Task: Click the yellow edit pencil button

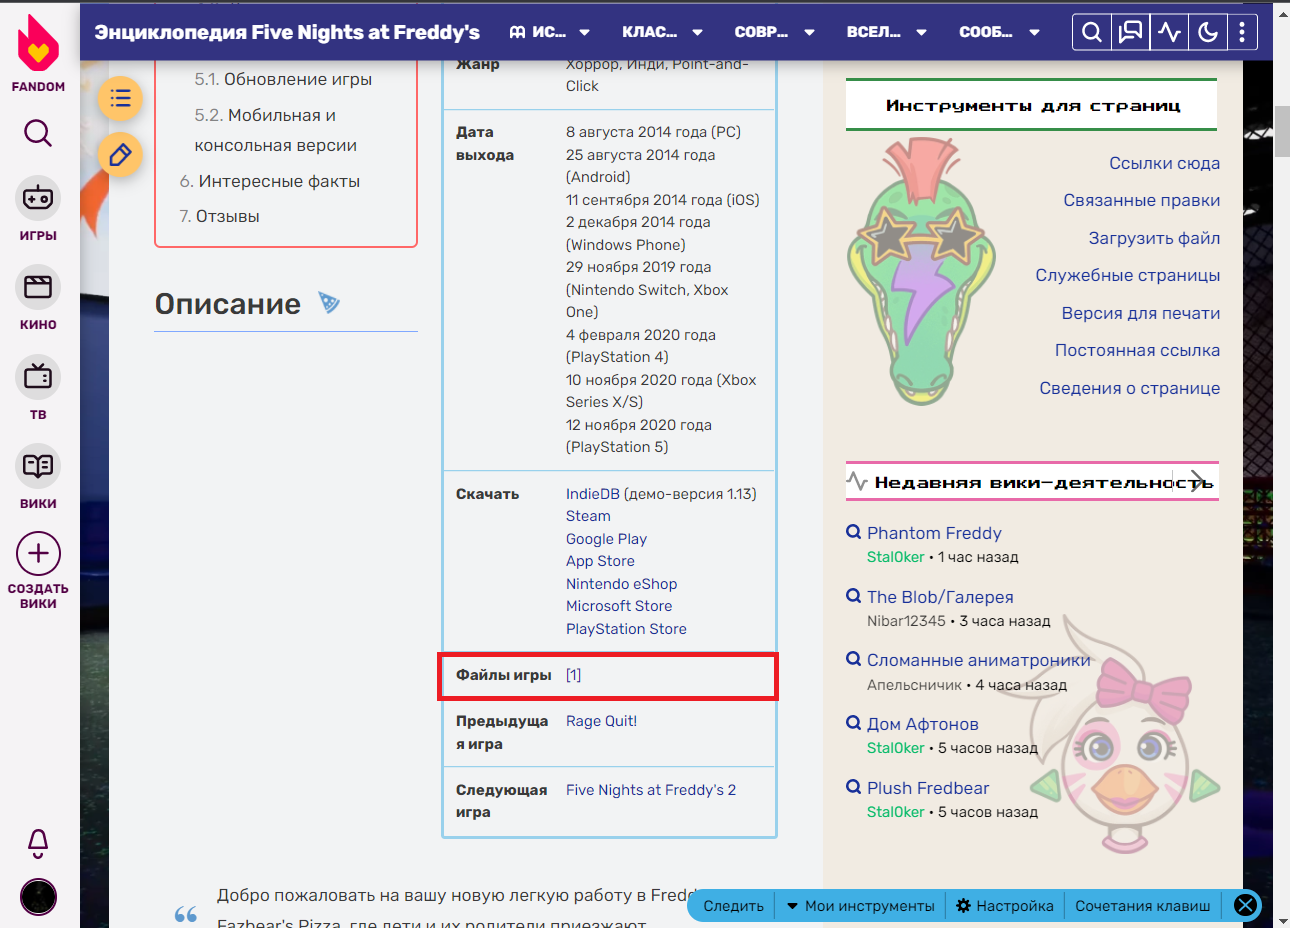Action: pyautogui.click(x=120, y=155)
